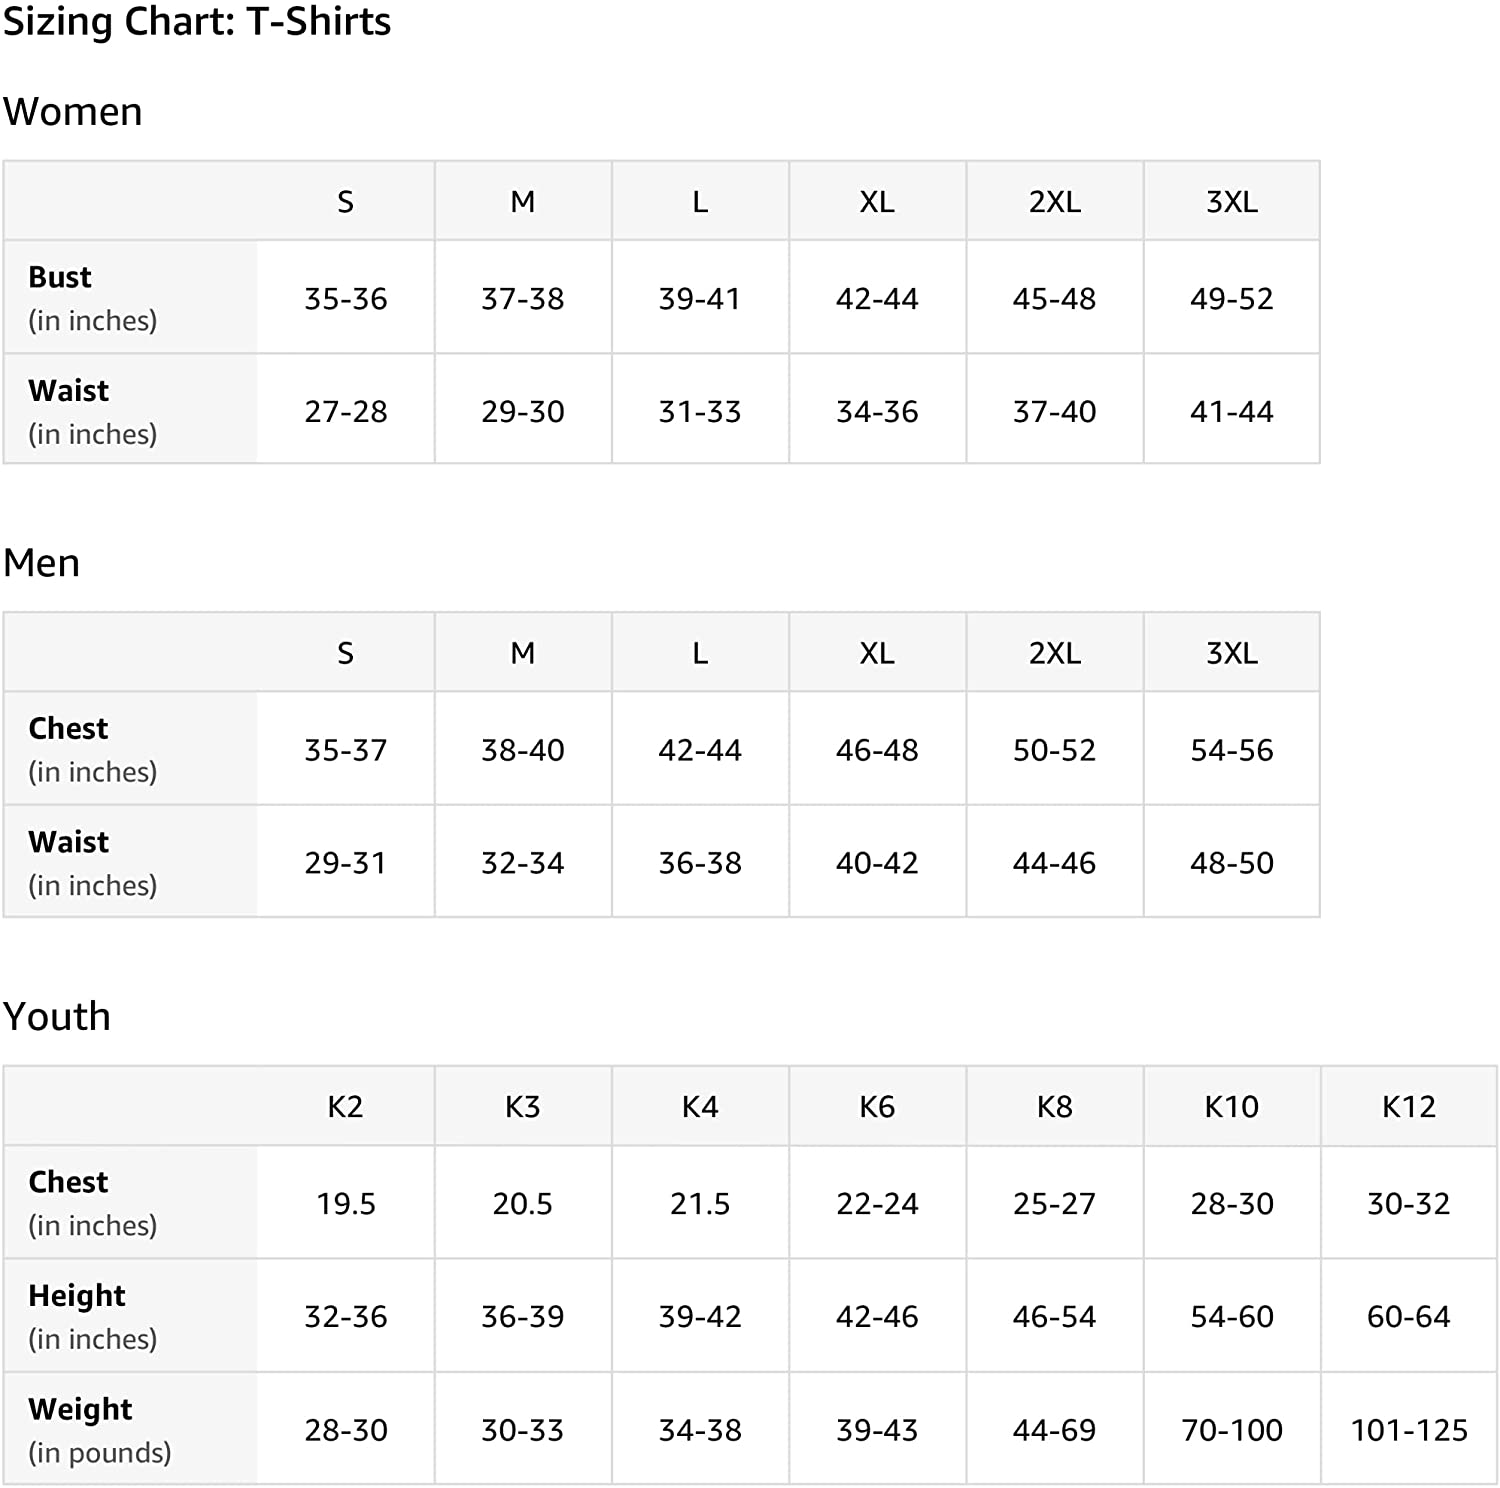Screen dimensions: 1500x1488
Task: Select the K6 column header
Action: coord(877,1106)
